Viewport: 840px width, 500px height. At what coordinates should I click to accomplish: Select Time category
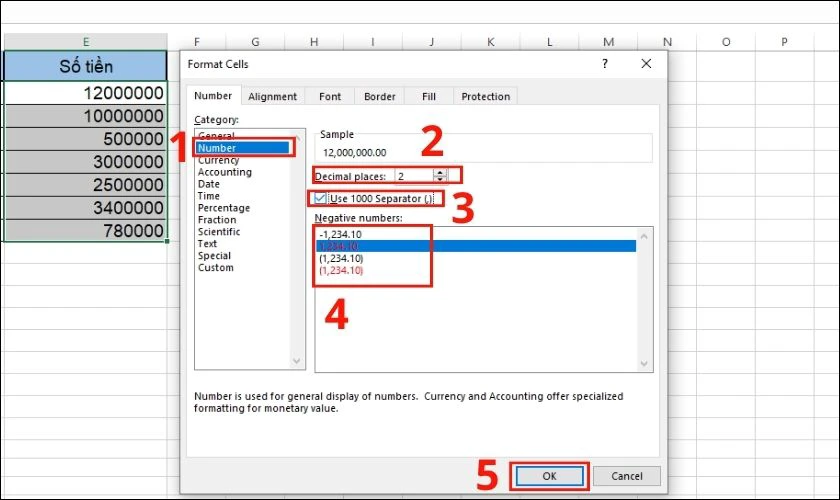pos(208,196)
